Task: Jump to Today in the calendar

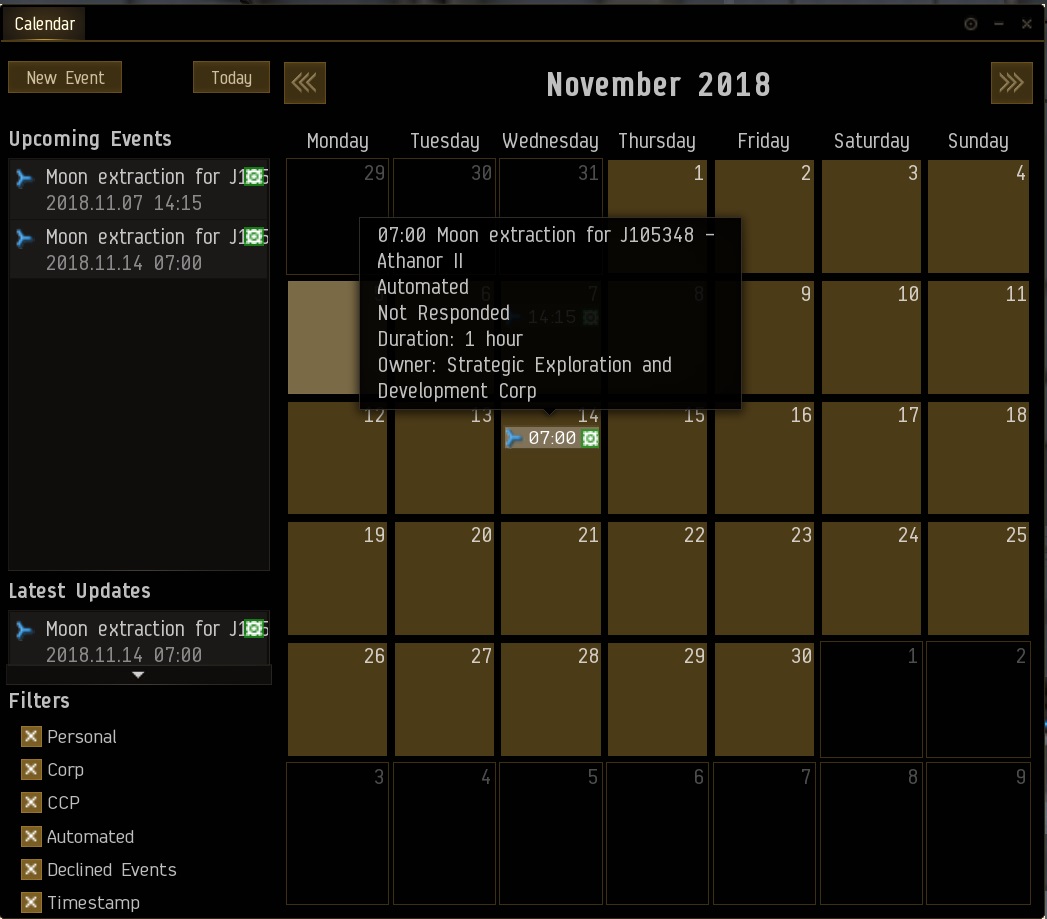Action: click(231, 78)
